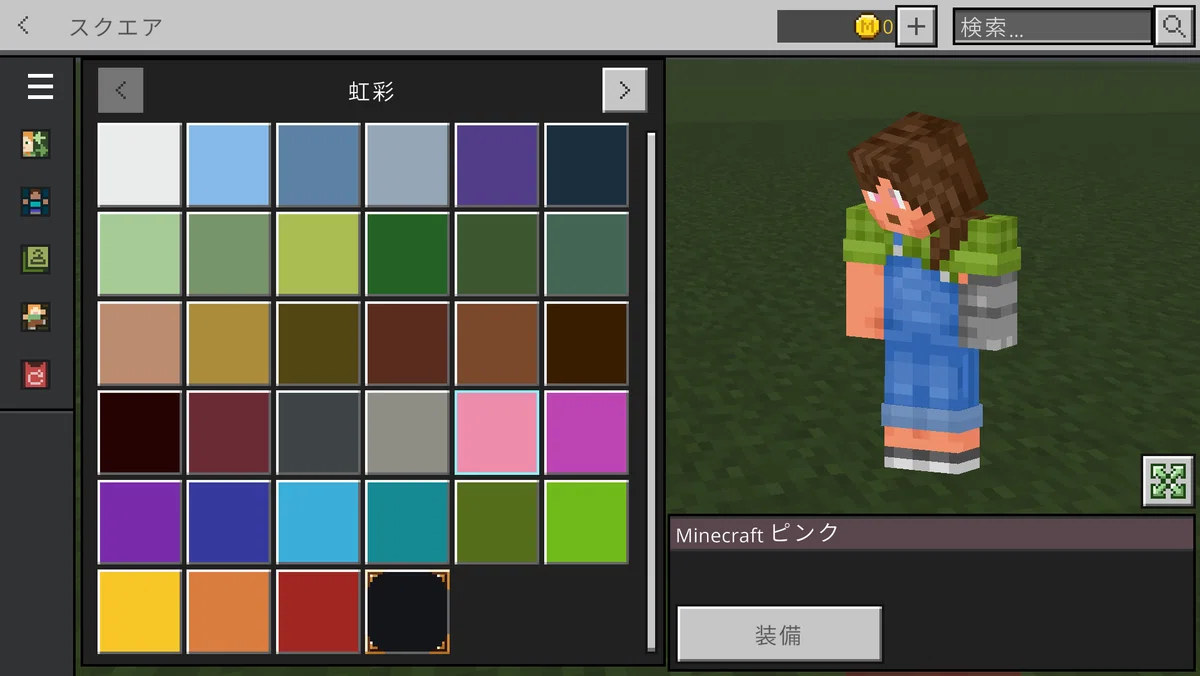
Task: Select the burgundy wine swatch
Action: pos(229,433)
